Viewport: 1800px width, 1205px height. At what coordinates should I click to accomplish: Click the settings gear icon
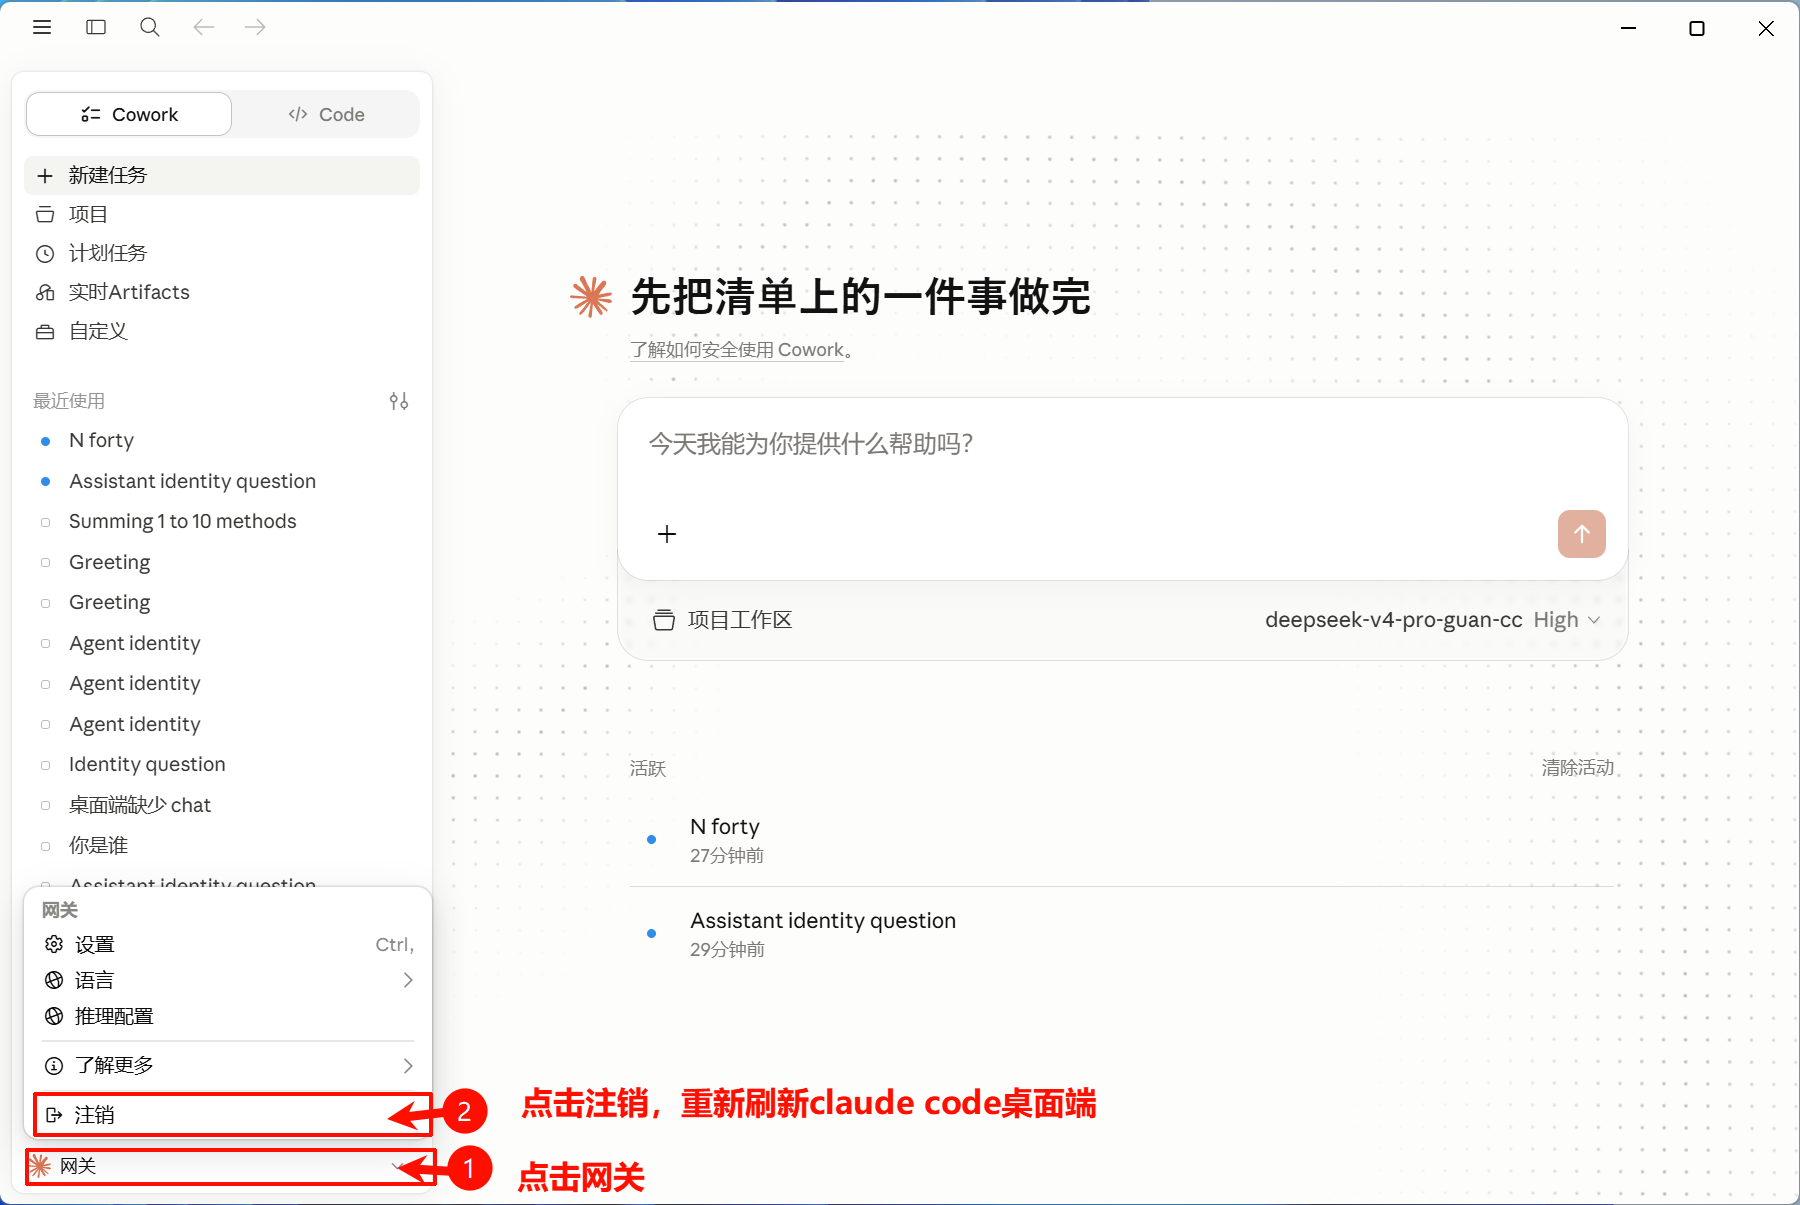pos(54,944)
